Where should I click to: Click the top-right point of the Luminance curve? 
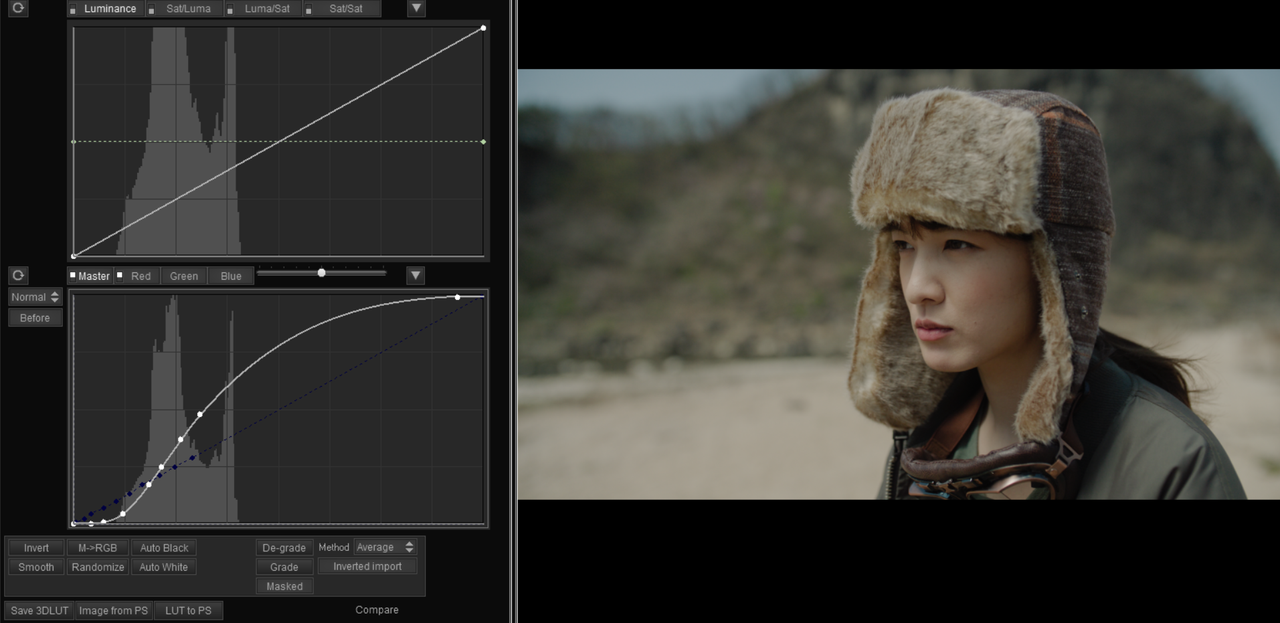point(483,28)
